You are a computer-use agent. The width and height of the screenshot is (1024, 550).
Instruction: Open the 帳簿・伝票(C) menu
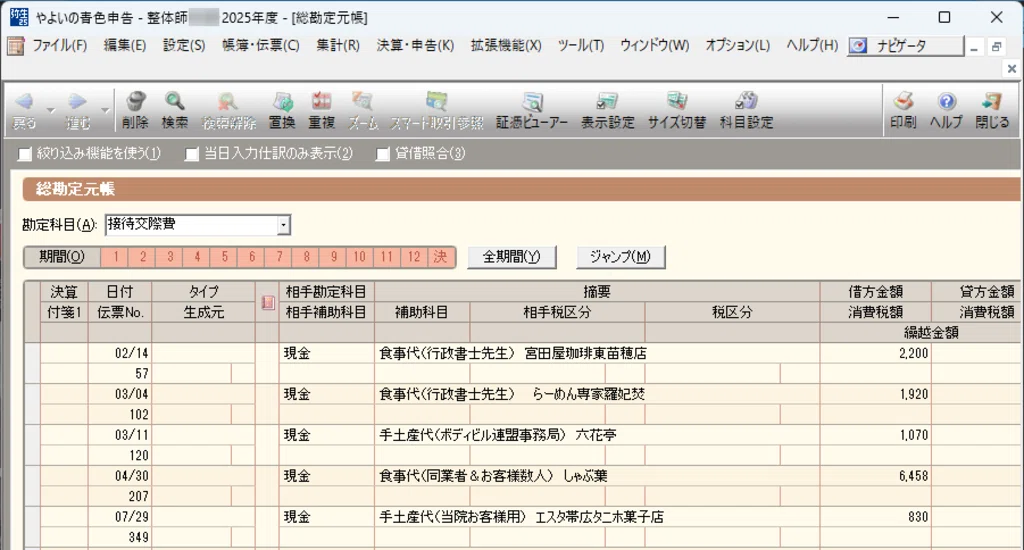click(261, 46)
